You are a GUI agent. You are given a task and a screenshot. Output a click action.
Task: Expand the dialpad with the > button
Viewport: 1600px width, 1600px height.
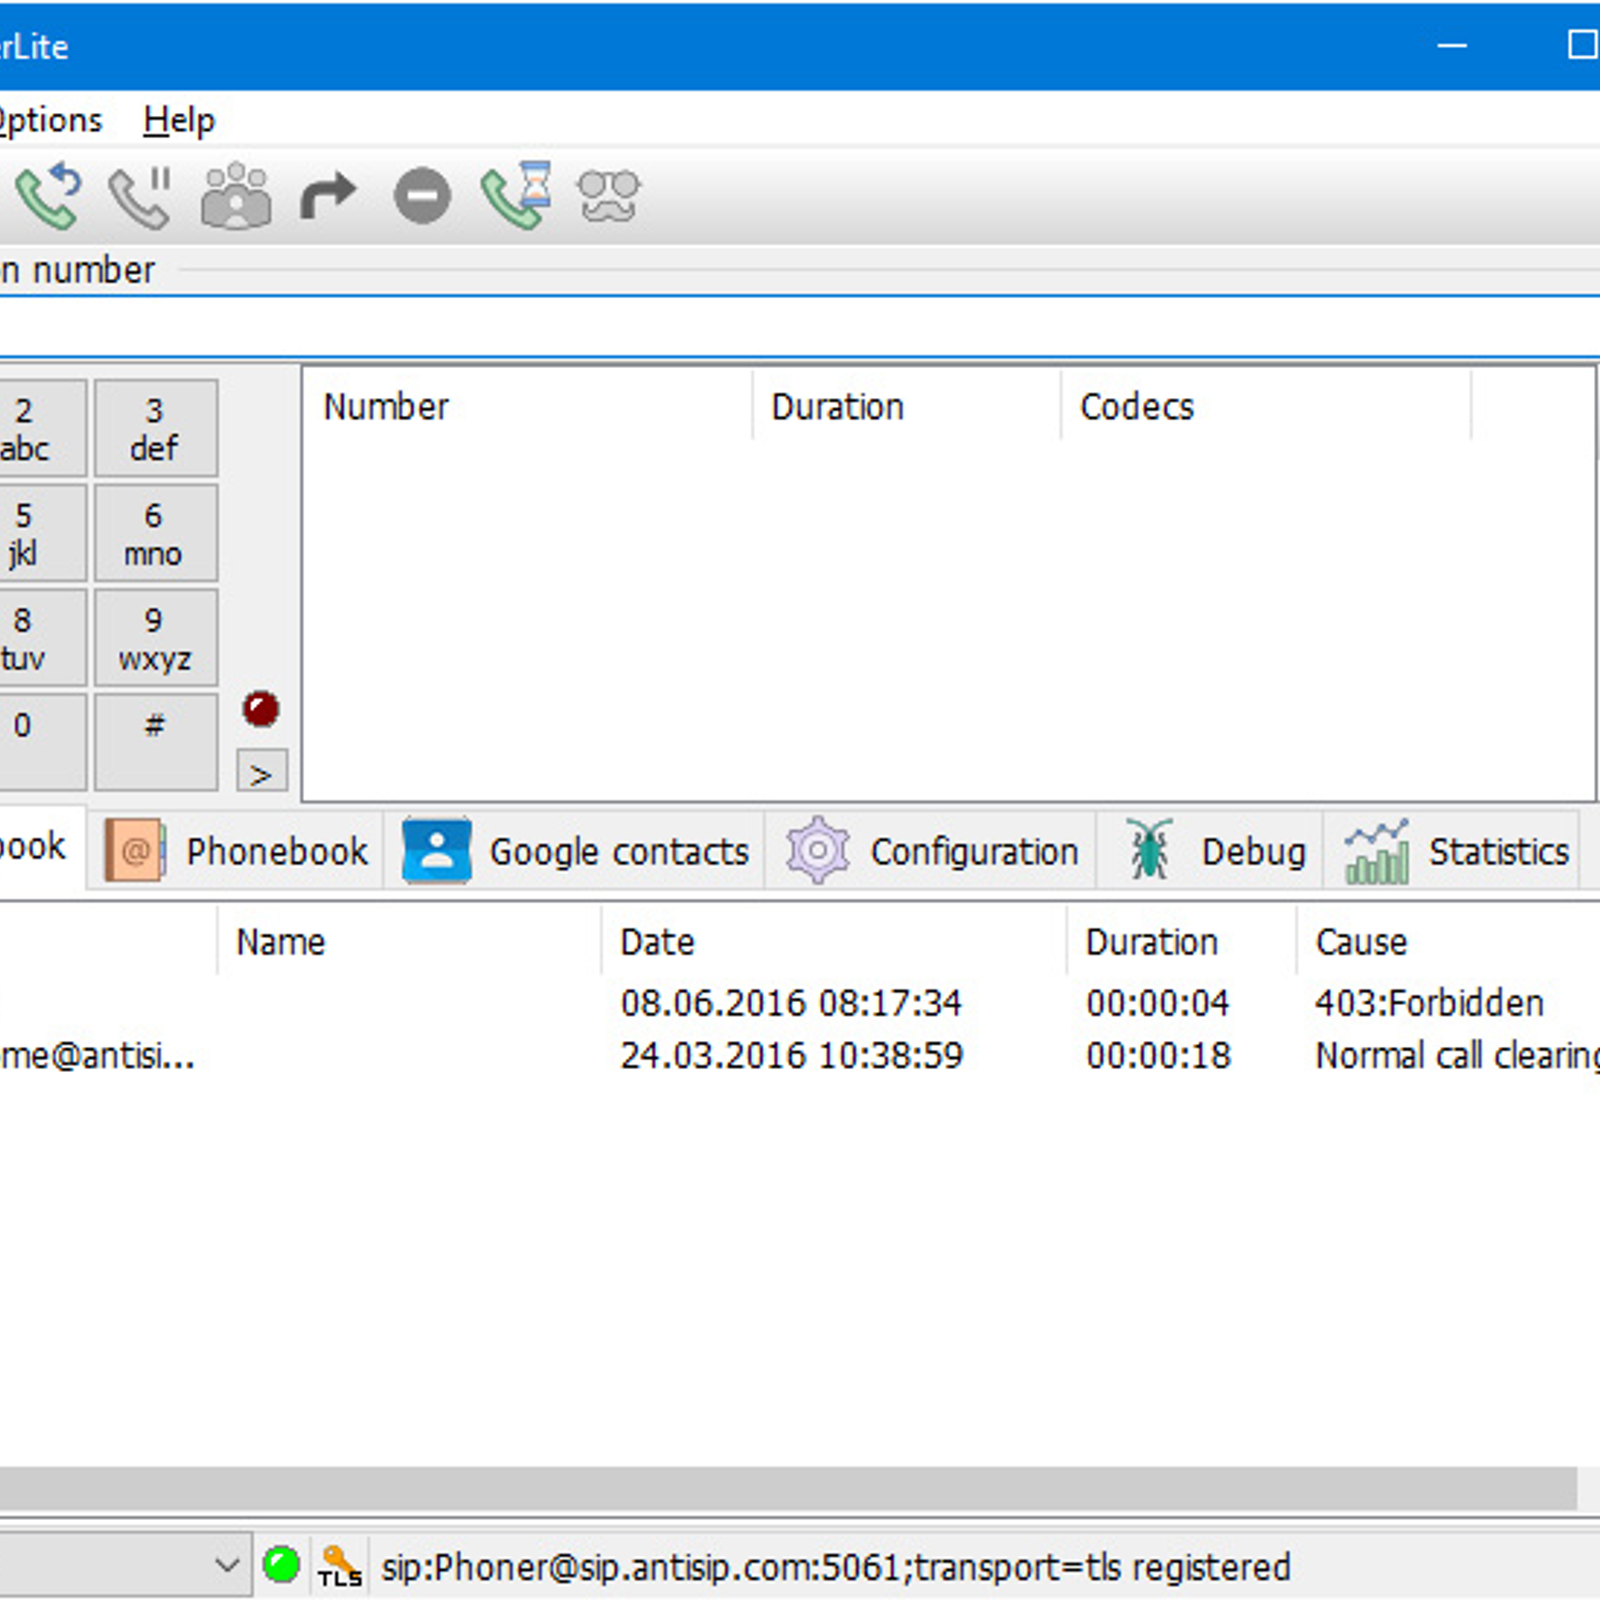pos(261,771)
